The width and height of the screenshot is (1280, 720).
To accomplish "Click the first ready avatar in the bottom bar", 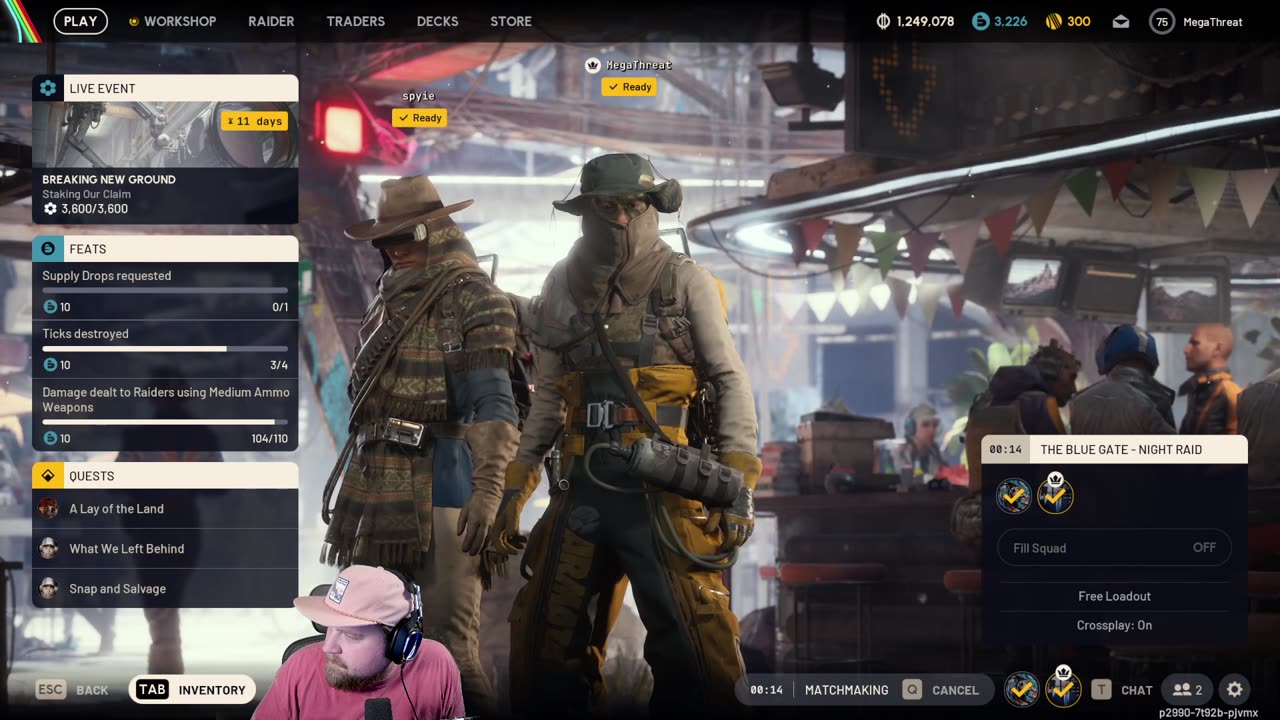I will click(x=1021, y=689).
